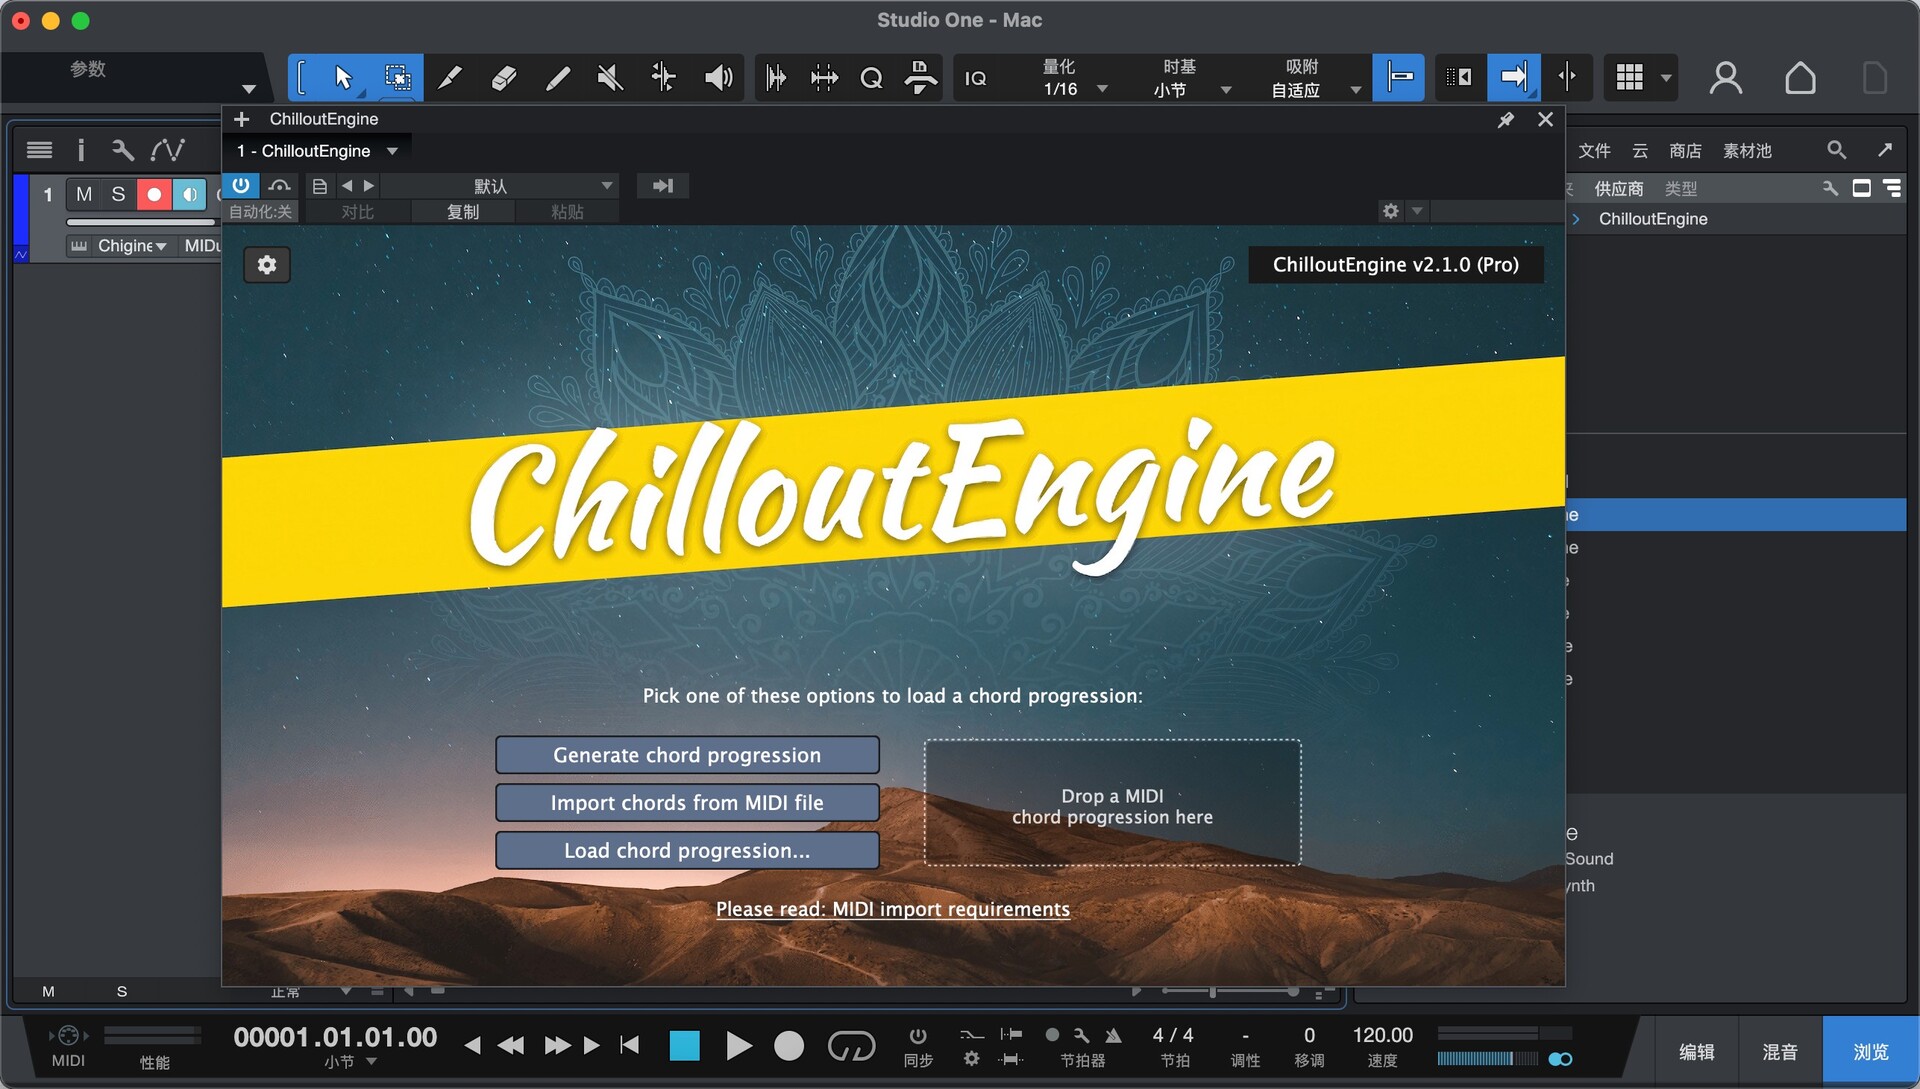Open the grid view options dropdown arrow
The image size is (1920, 1089).
pyautogui.click(x=1666, y=78)
